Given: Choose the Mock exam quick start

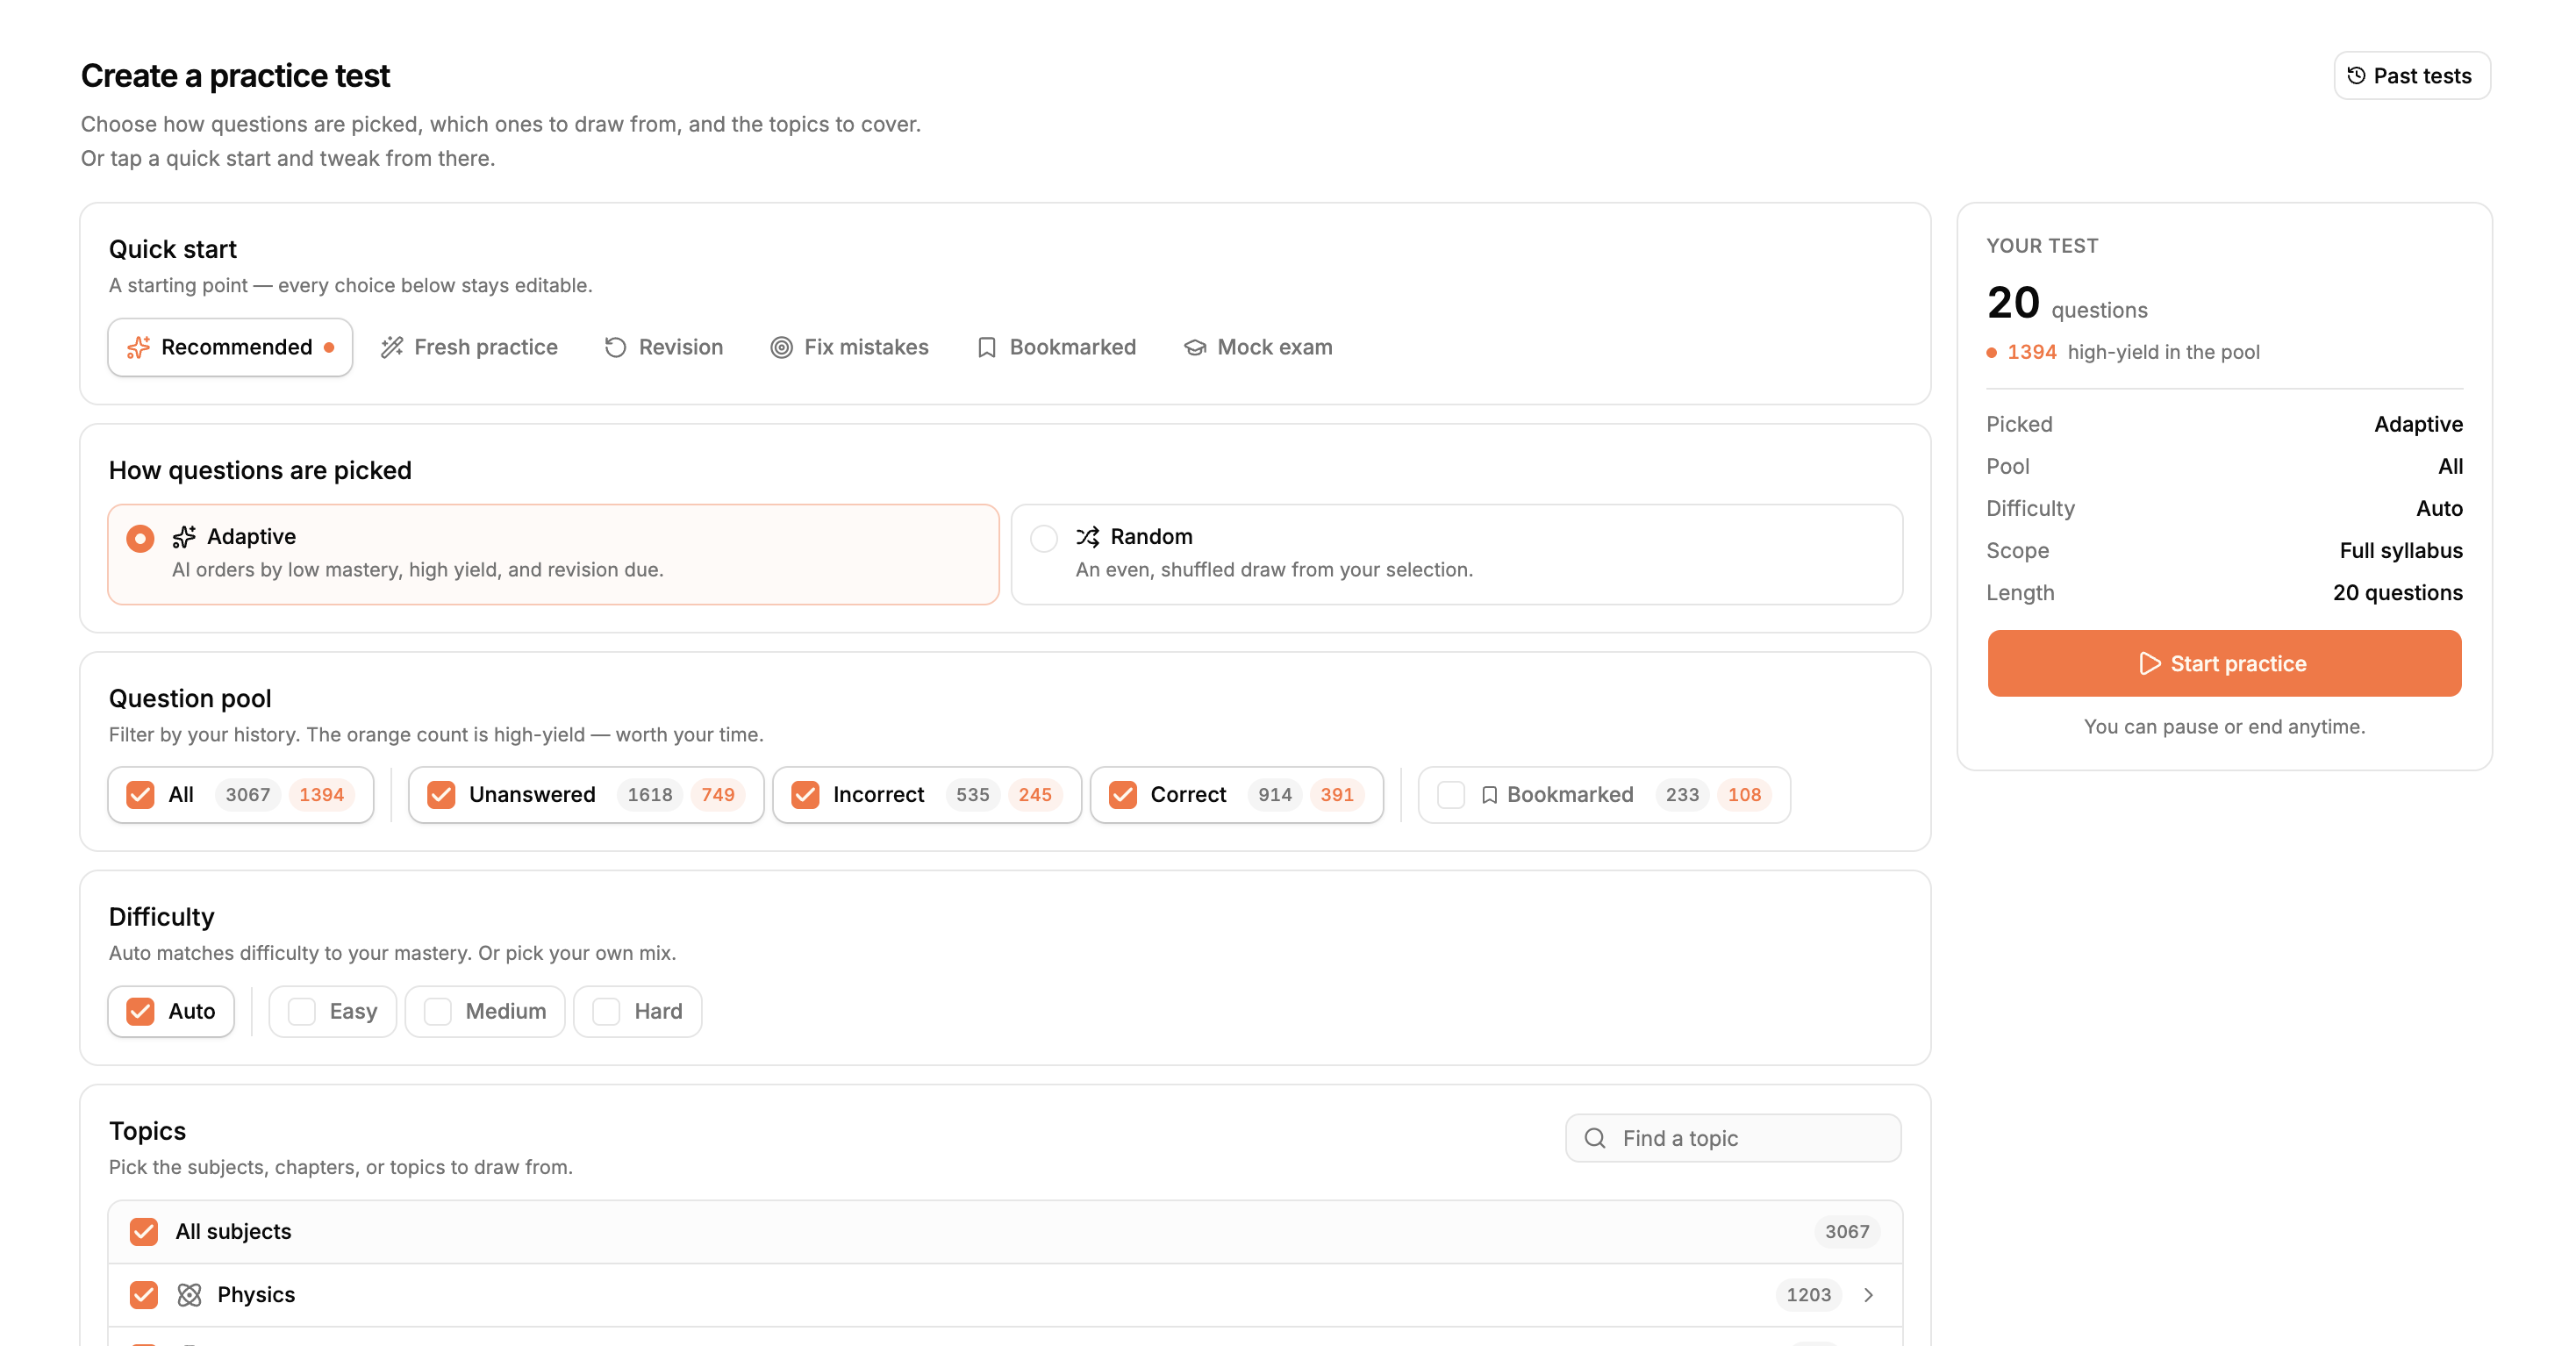Looking at the screenshot, I should (1258, 347).
